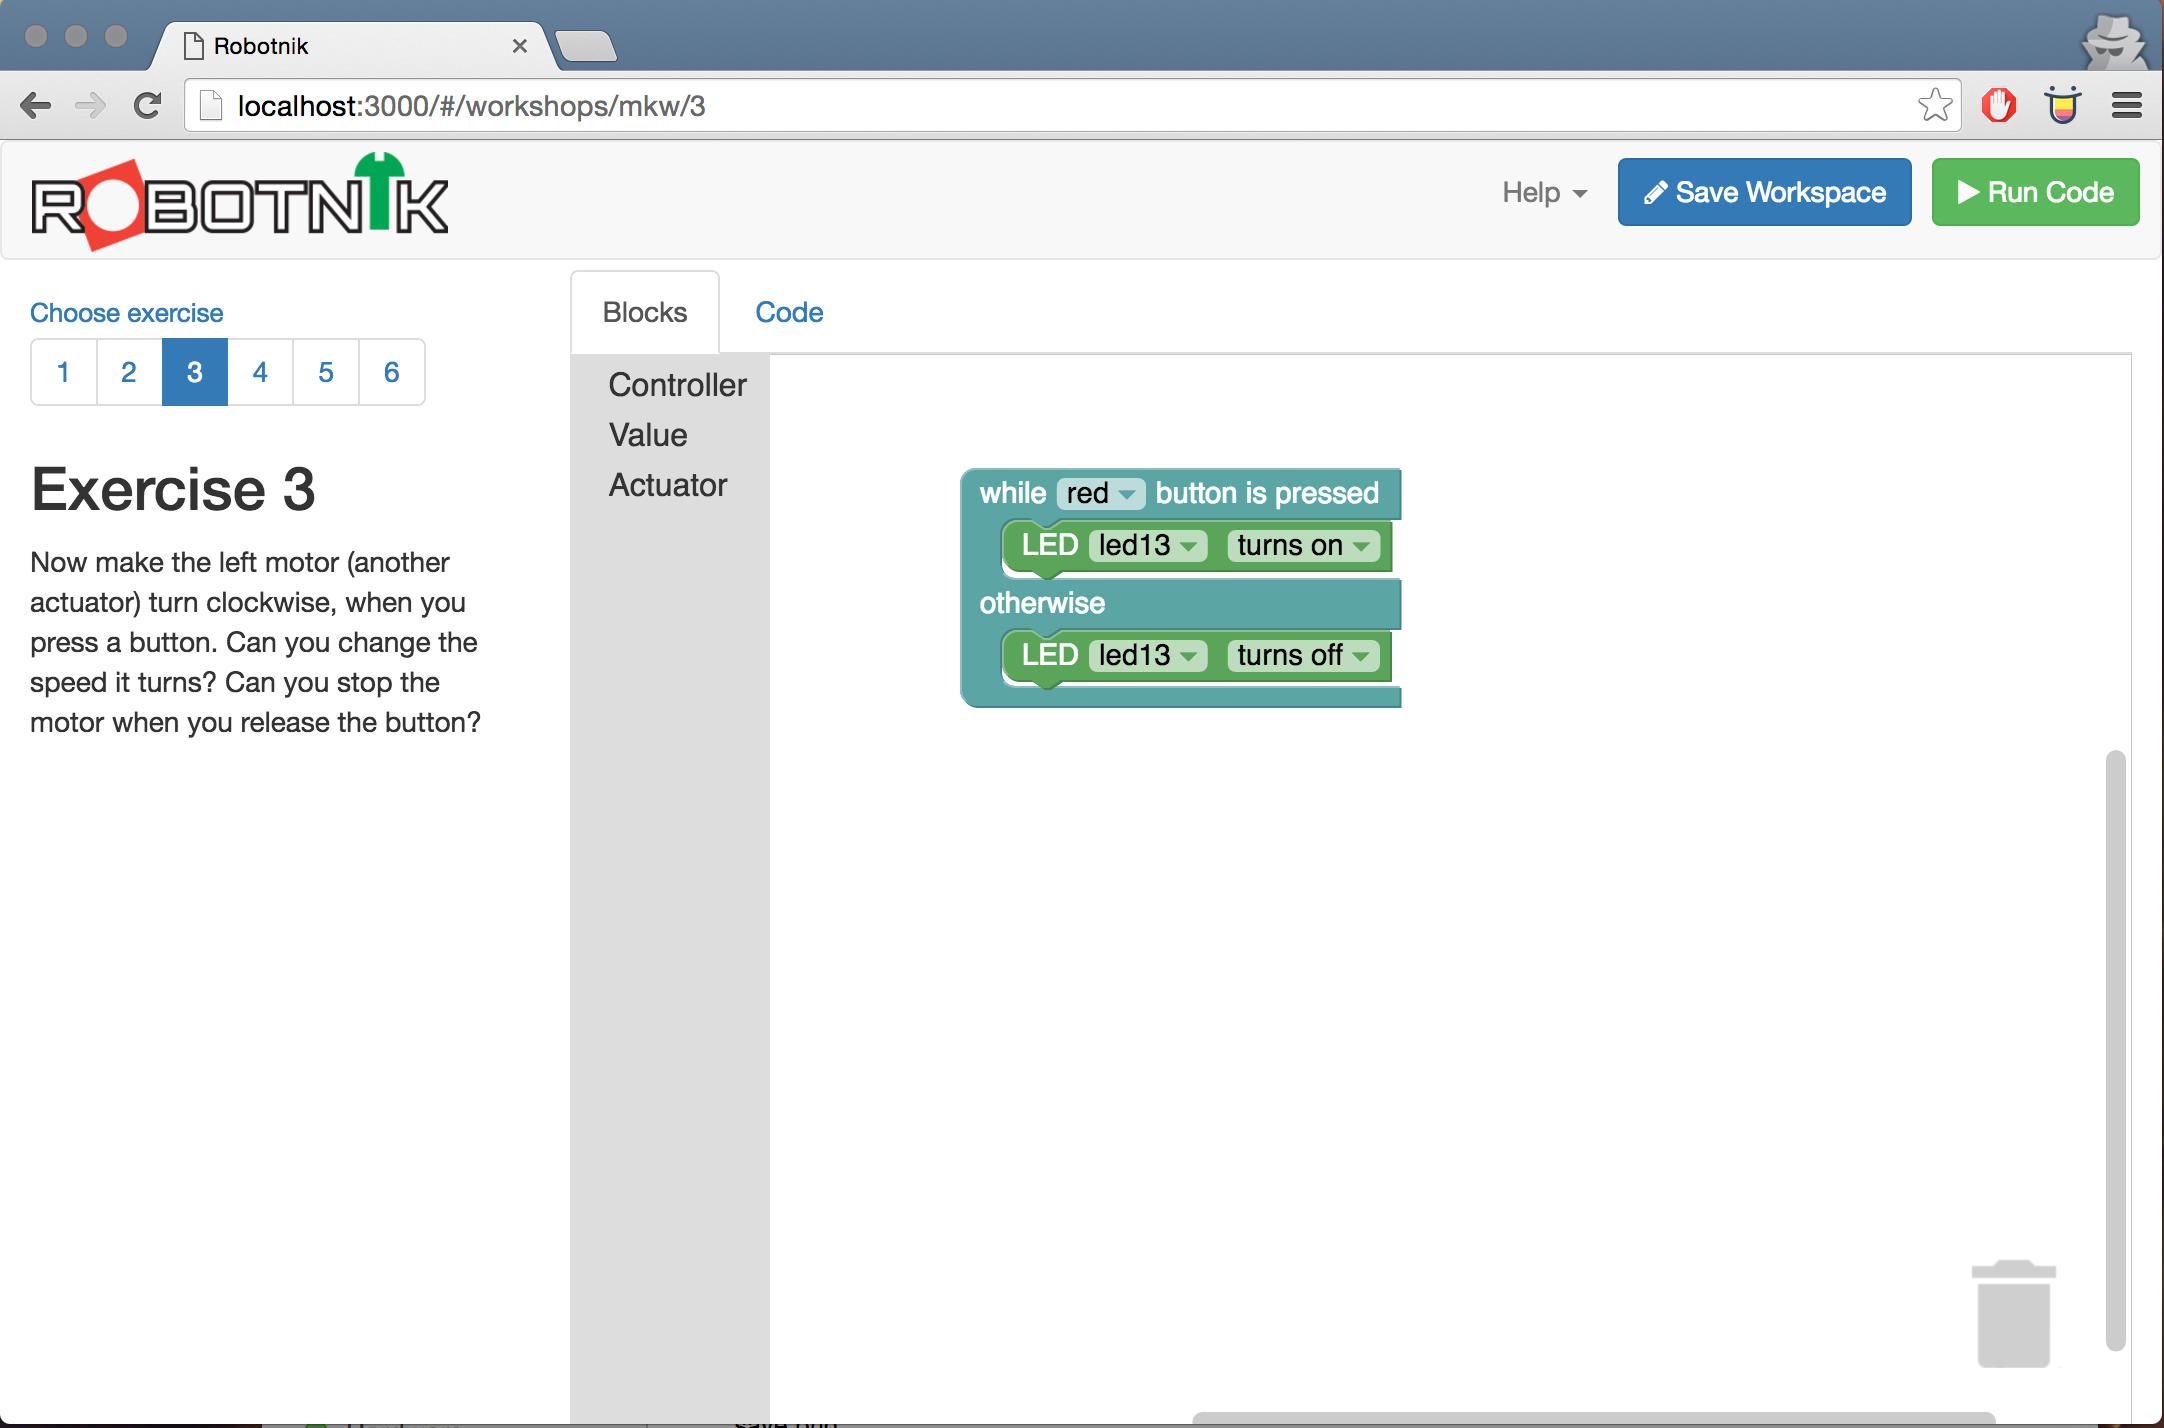Open the red button color dropdown

pos(1100,494)
